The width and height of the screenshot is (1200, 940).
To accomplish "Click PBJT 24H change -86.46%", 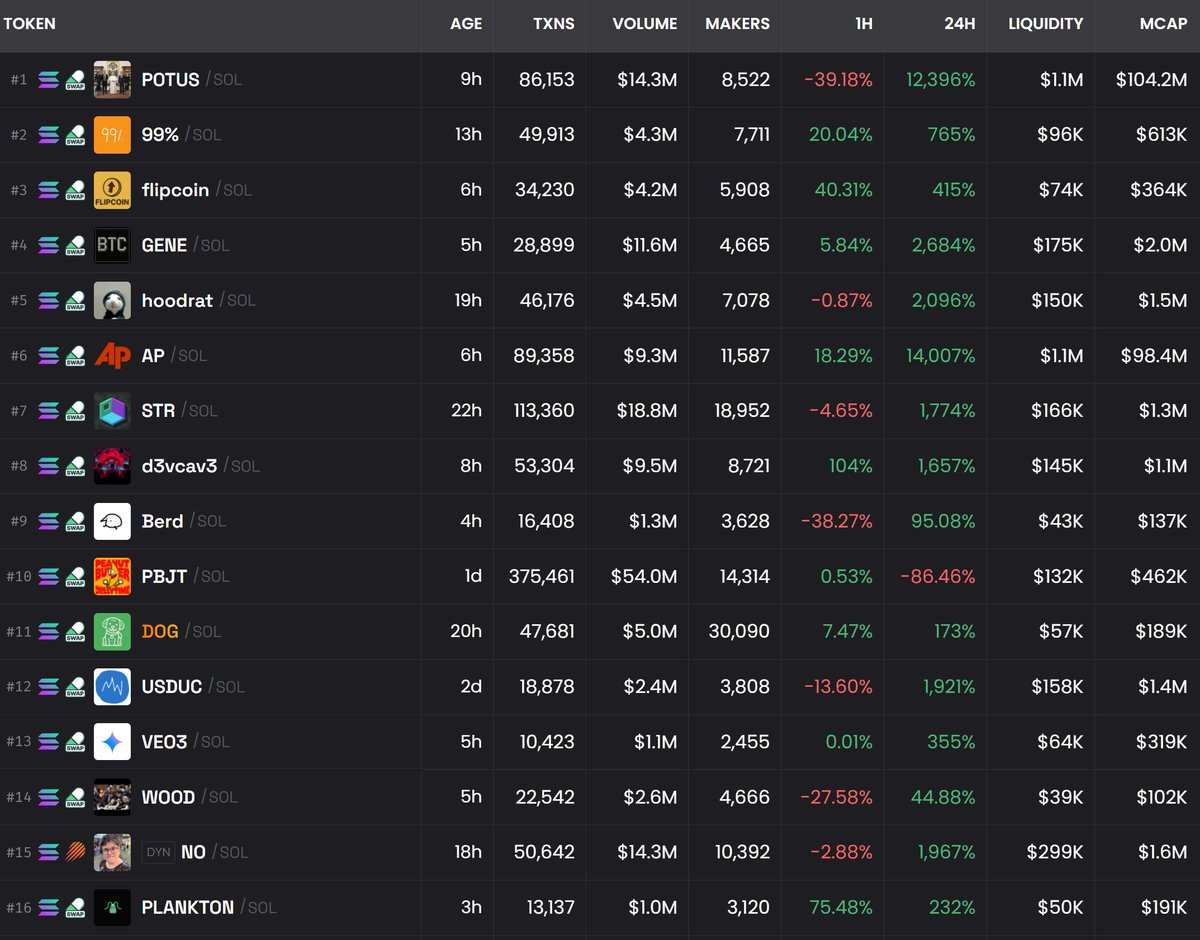I will pos(938,577).
